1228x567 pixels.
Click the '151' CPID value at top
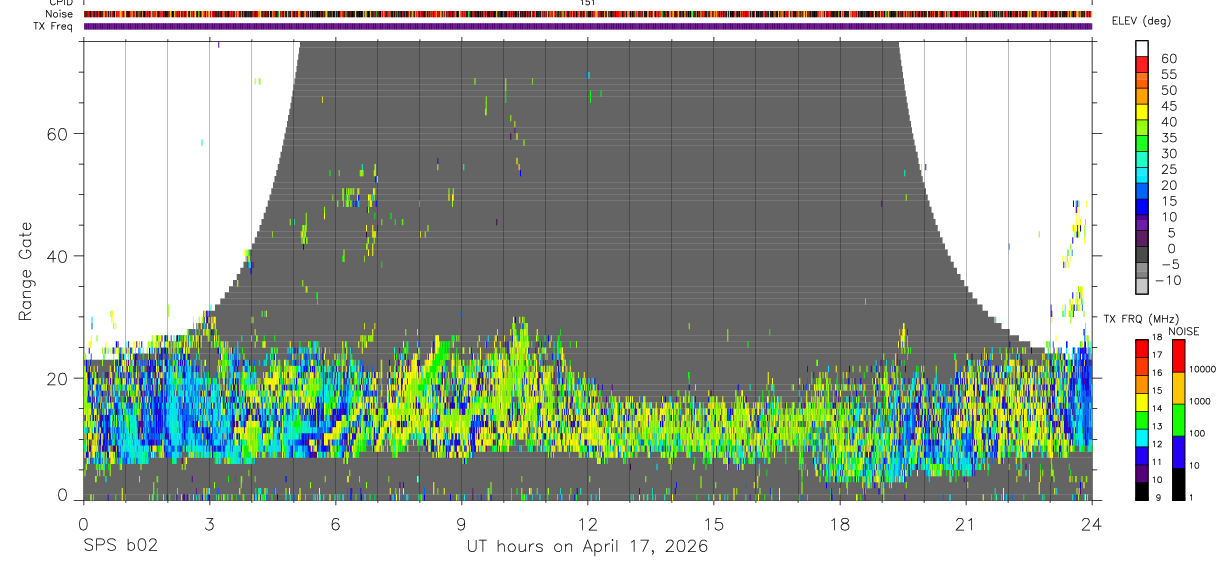[x=588, y=3]
